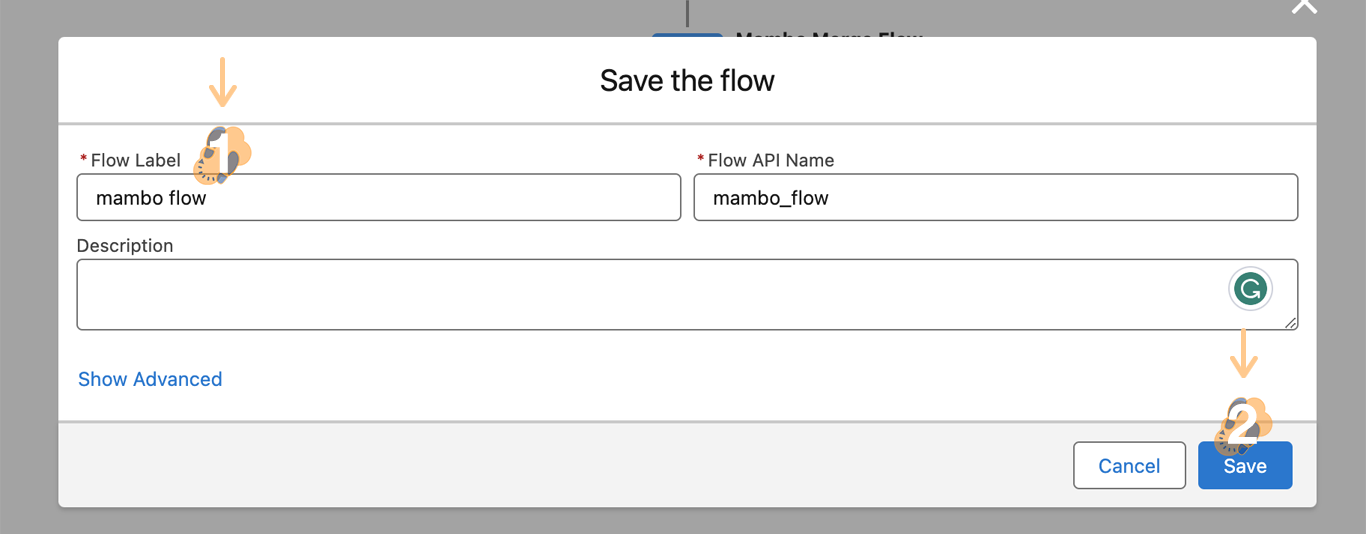Click the orange arrow above Save
This screenshot has height=534, width=1366.
pyautogui.click(x=1243, y=353)
